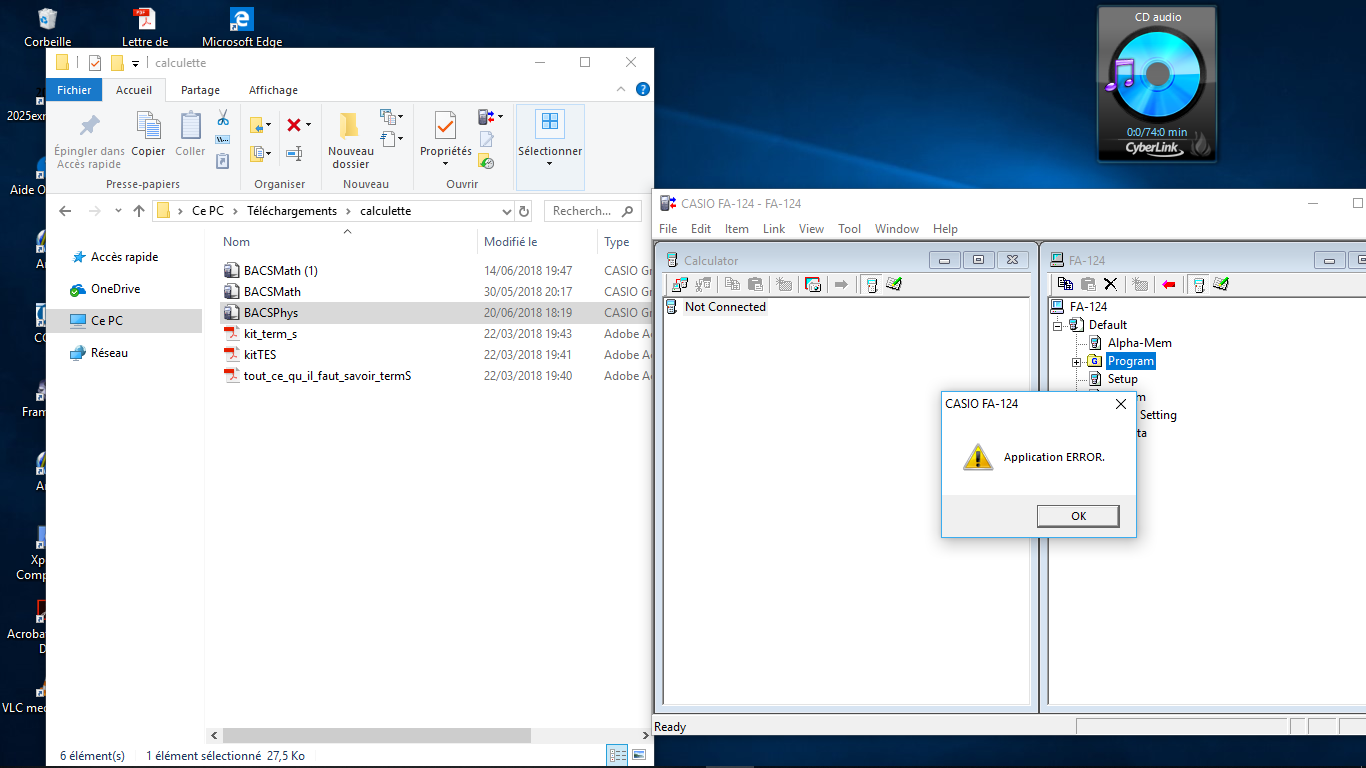The height and width of the screenshot is (768, 1366).
Task: Open the Fichier tab in Explorer
Action: pos(74,90)
